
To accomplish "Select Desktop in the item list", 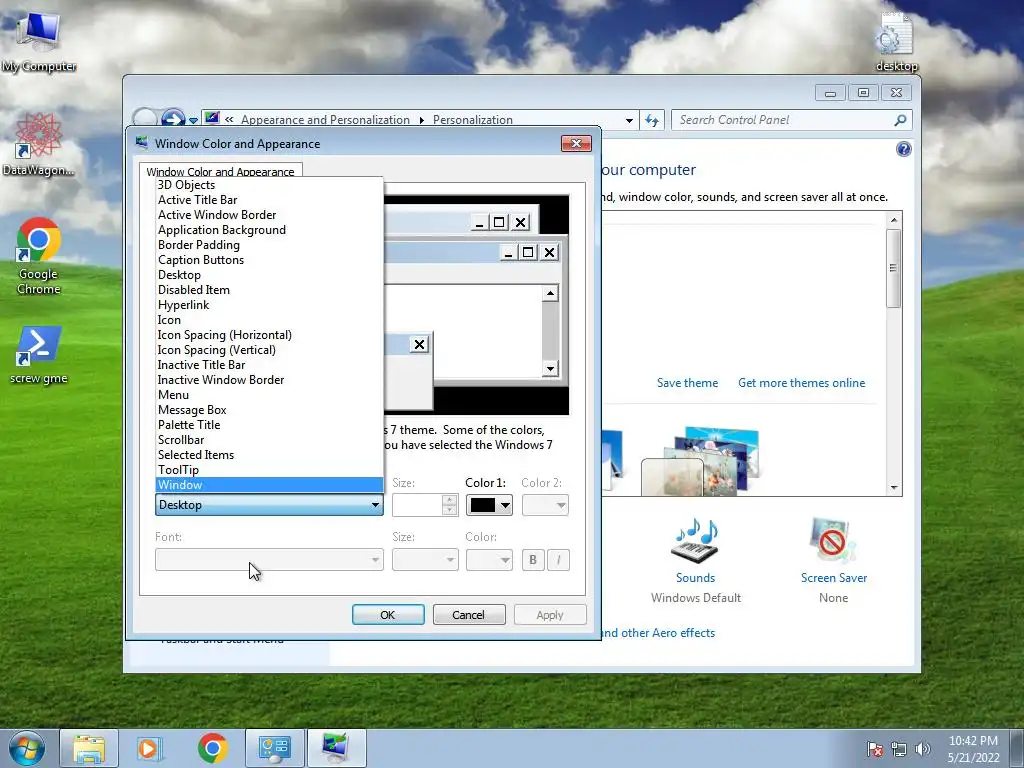I will tap(269, 275).
